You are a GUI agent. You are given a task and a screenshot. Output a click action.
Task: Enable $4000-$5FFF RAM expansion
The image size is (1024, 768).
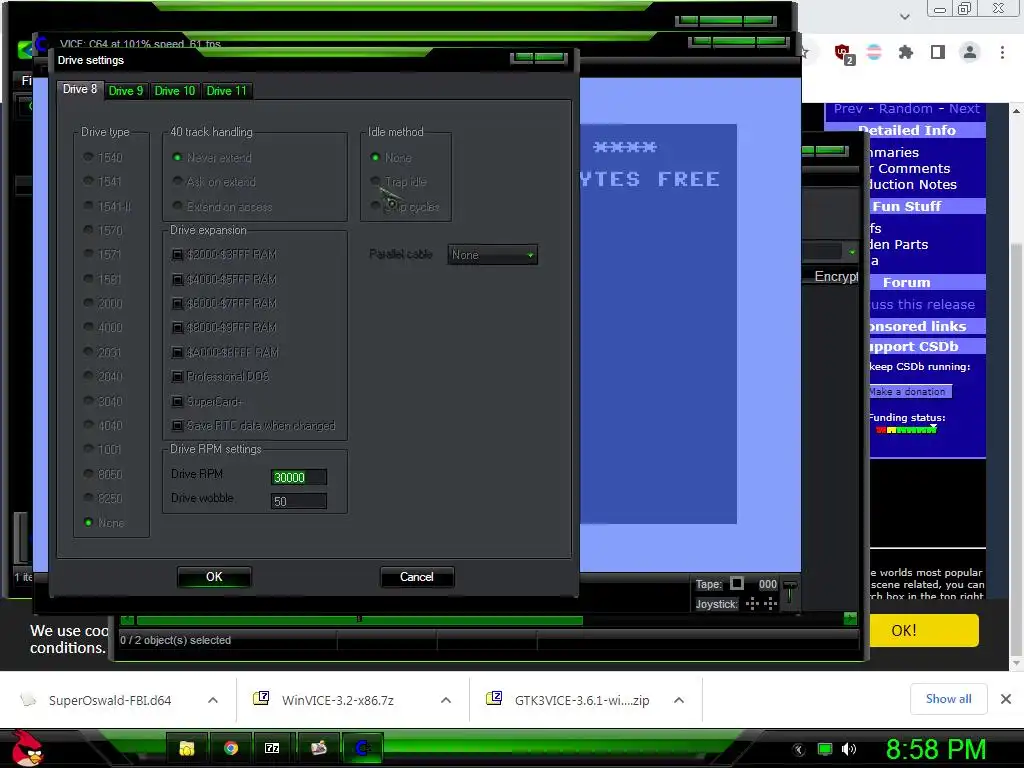pyautogui.click(x=224, y=280)
